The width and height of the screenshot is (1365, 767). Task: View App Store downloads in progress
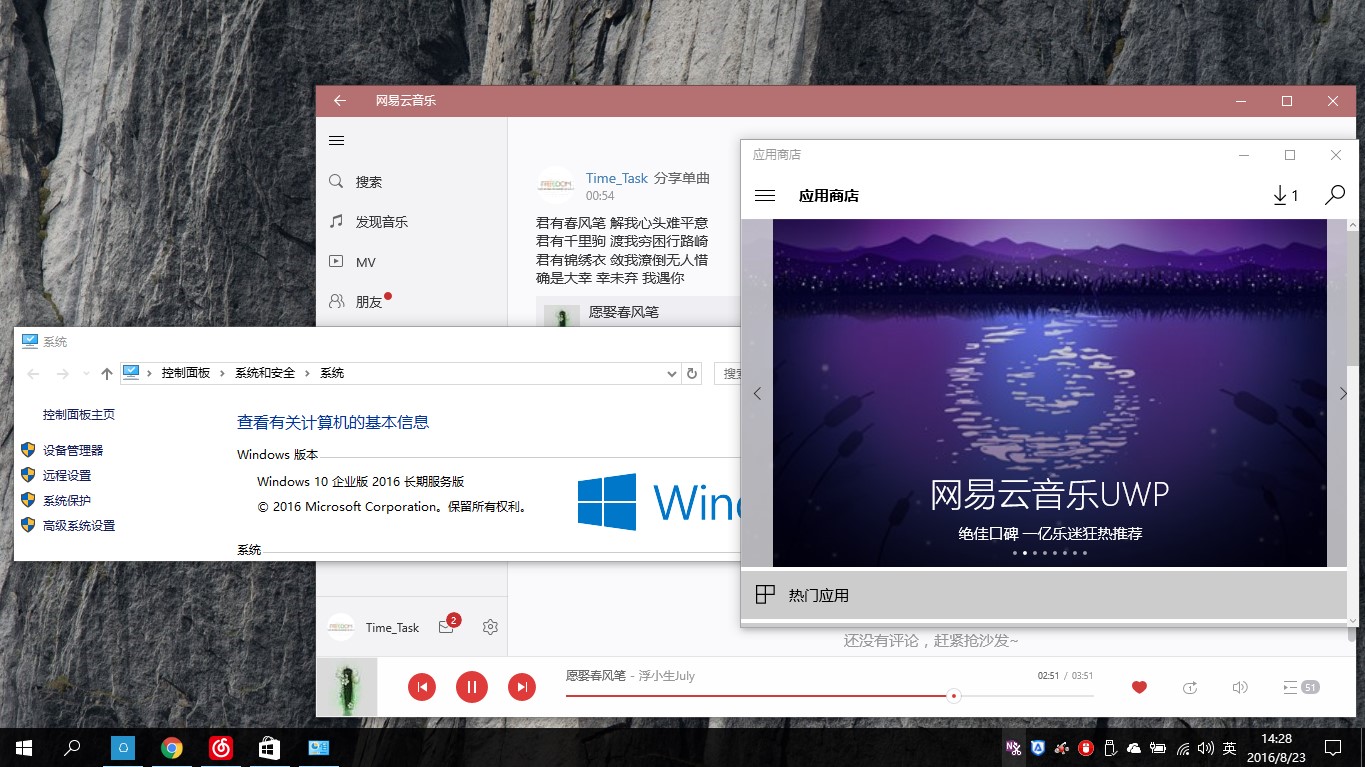coord(1285,196)
